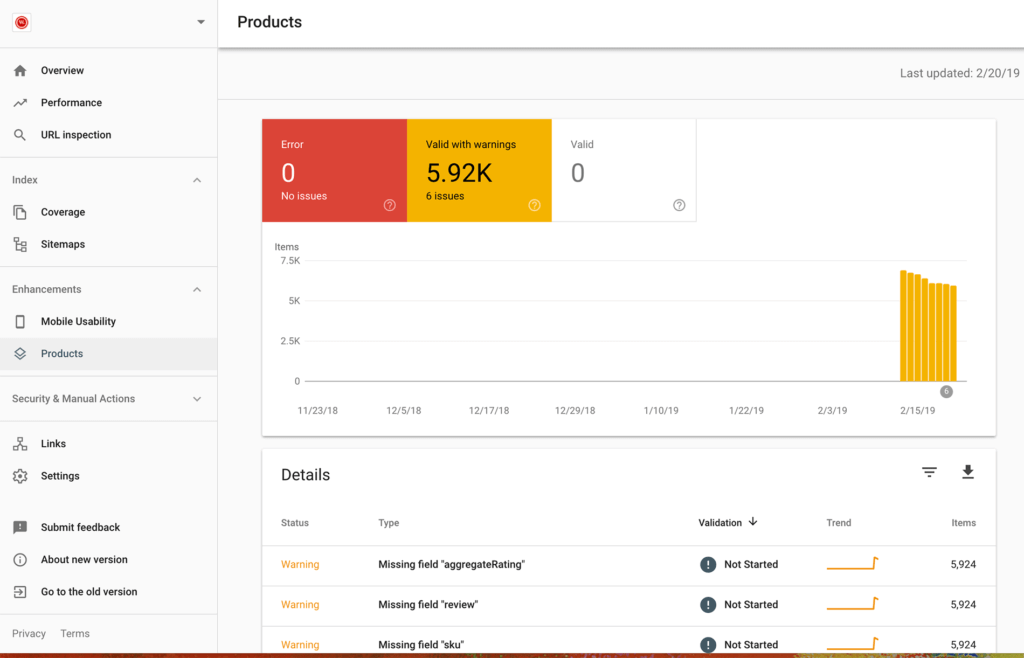1024x658 pixels.
Task: Toggle the Valid with warnings card
Action: pos(478,170)
